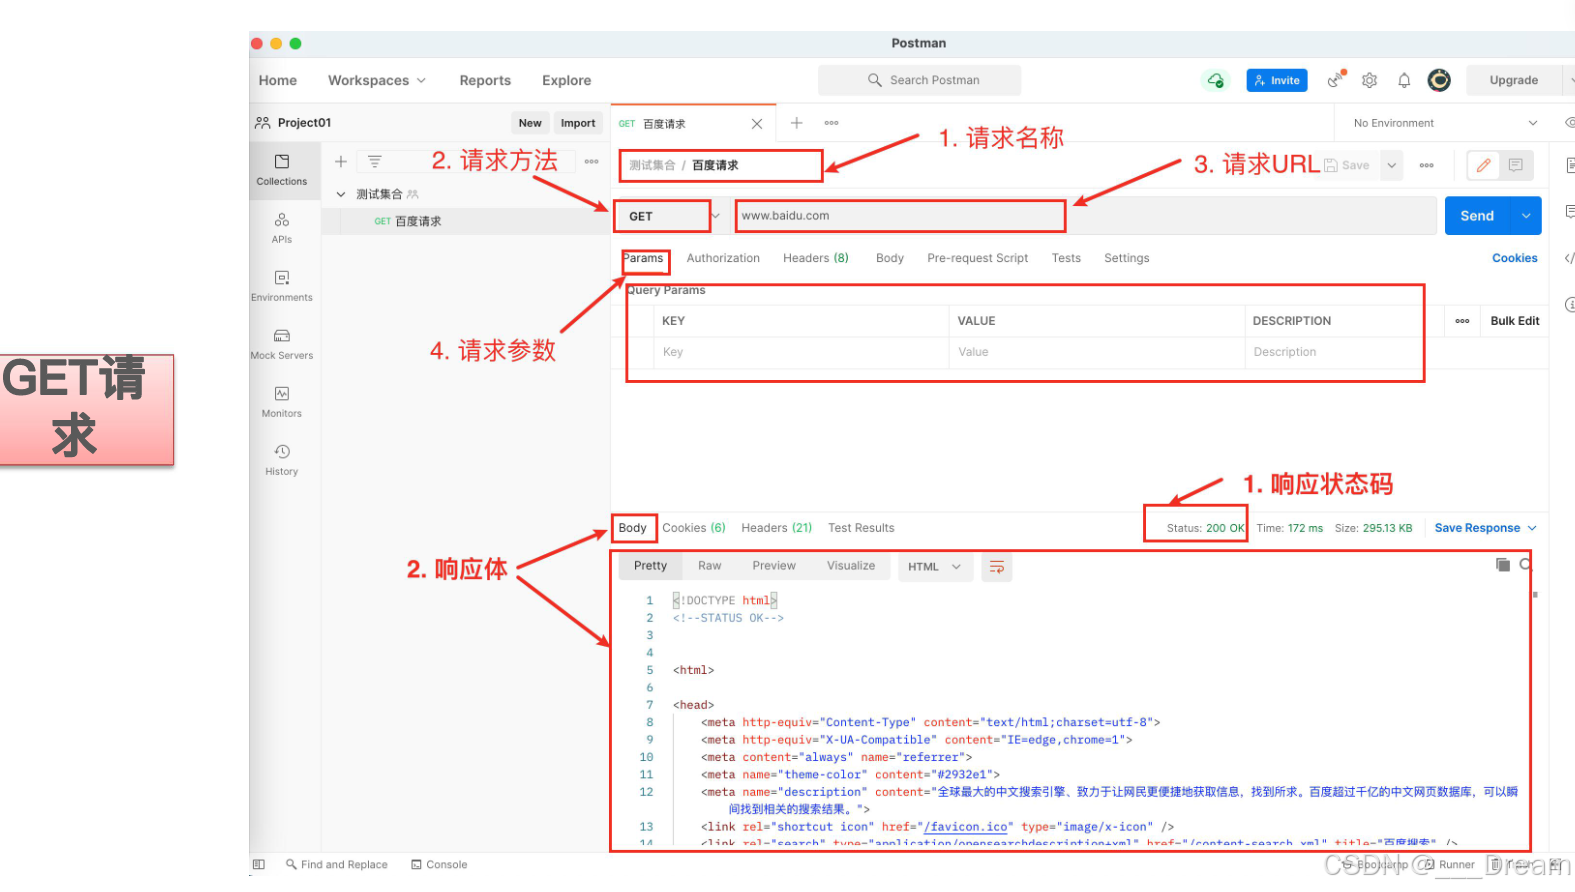Open Reports page
The image size is (1575, 892).
click(x=485, y=80)
